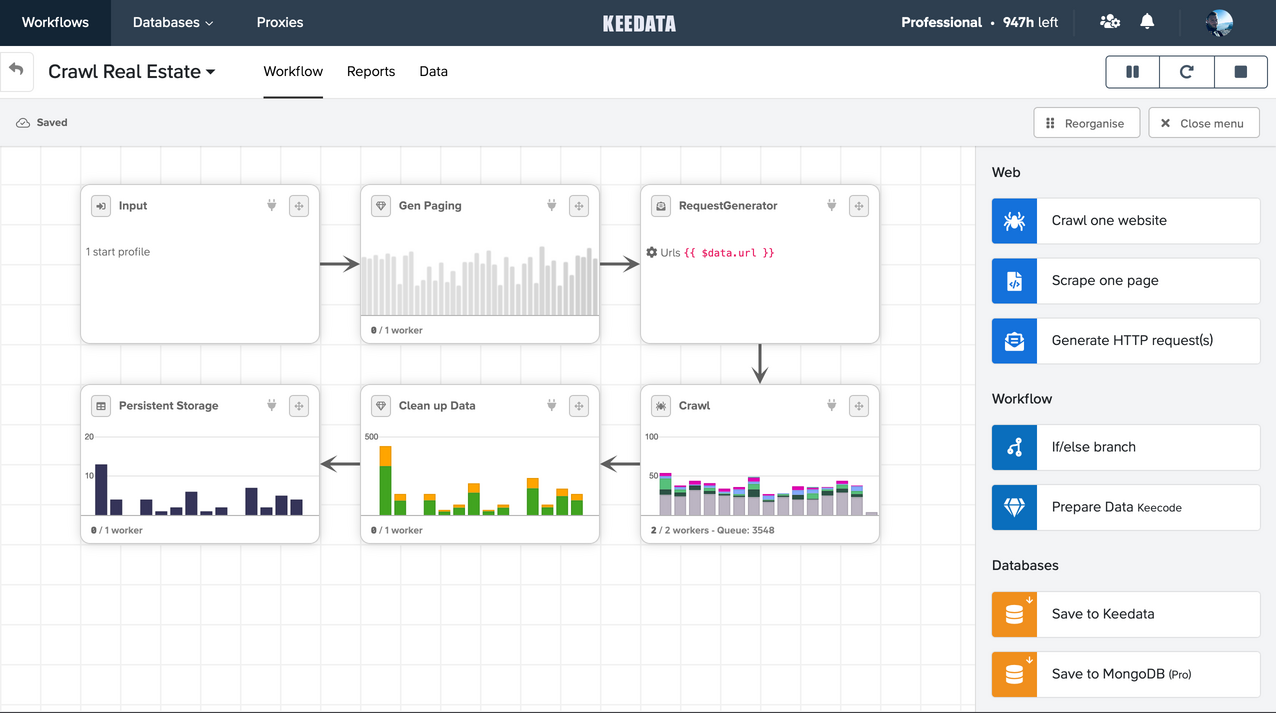Click the back arrow icon
1276x713 pixels.
pyautogui.click(x=15, y=71)
